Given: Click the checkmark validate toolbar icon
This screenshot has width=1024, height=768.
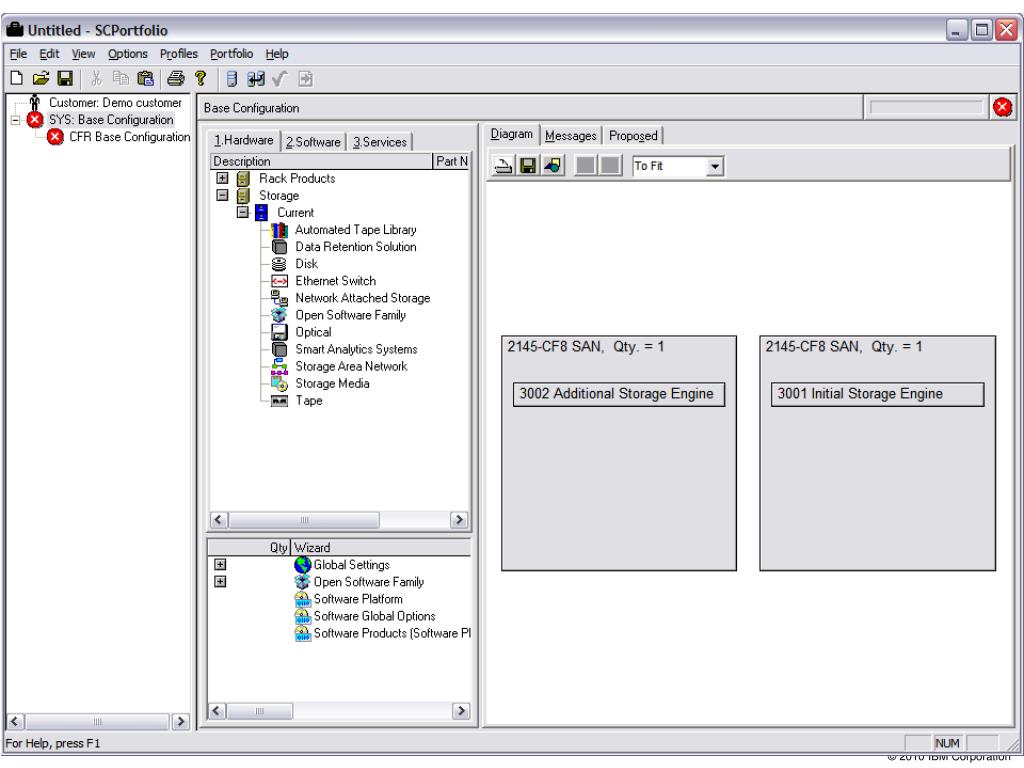Looking at the screenshot, I should point(280,79).
